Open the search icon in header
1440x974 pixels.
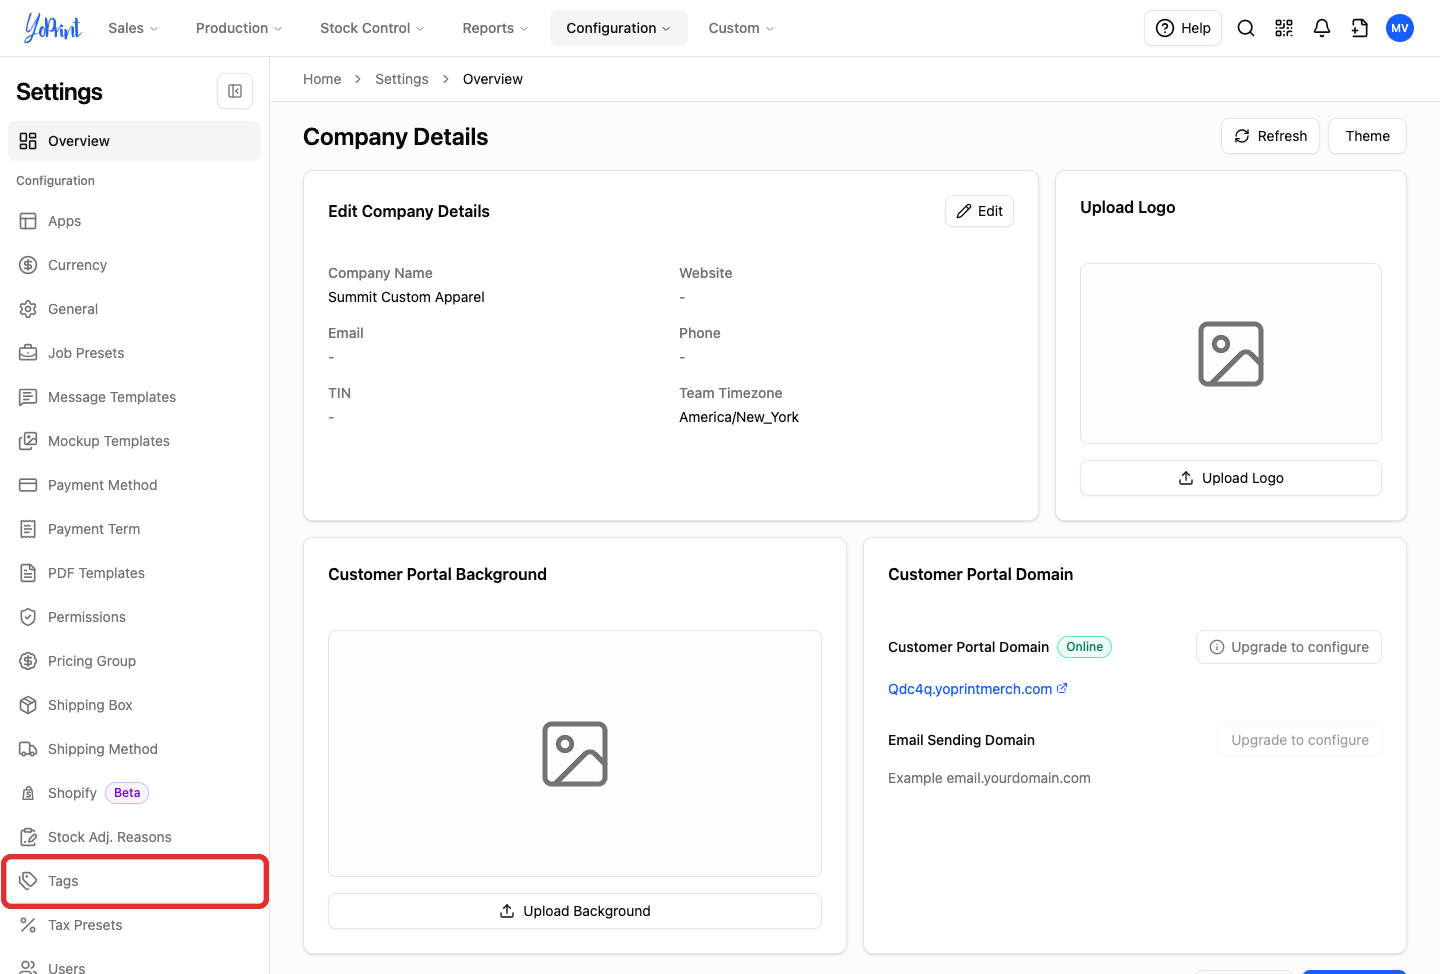[1246, 28]
